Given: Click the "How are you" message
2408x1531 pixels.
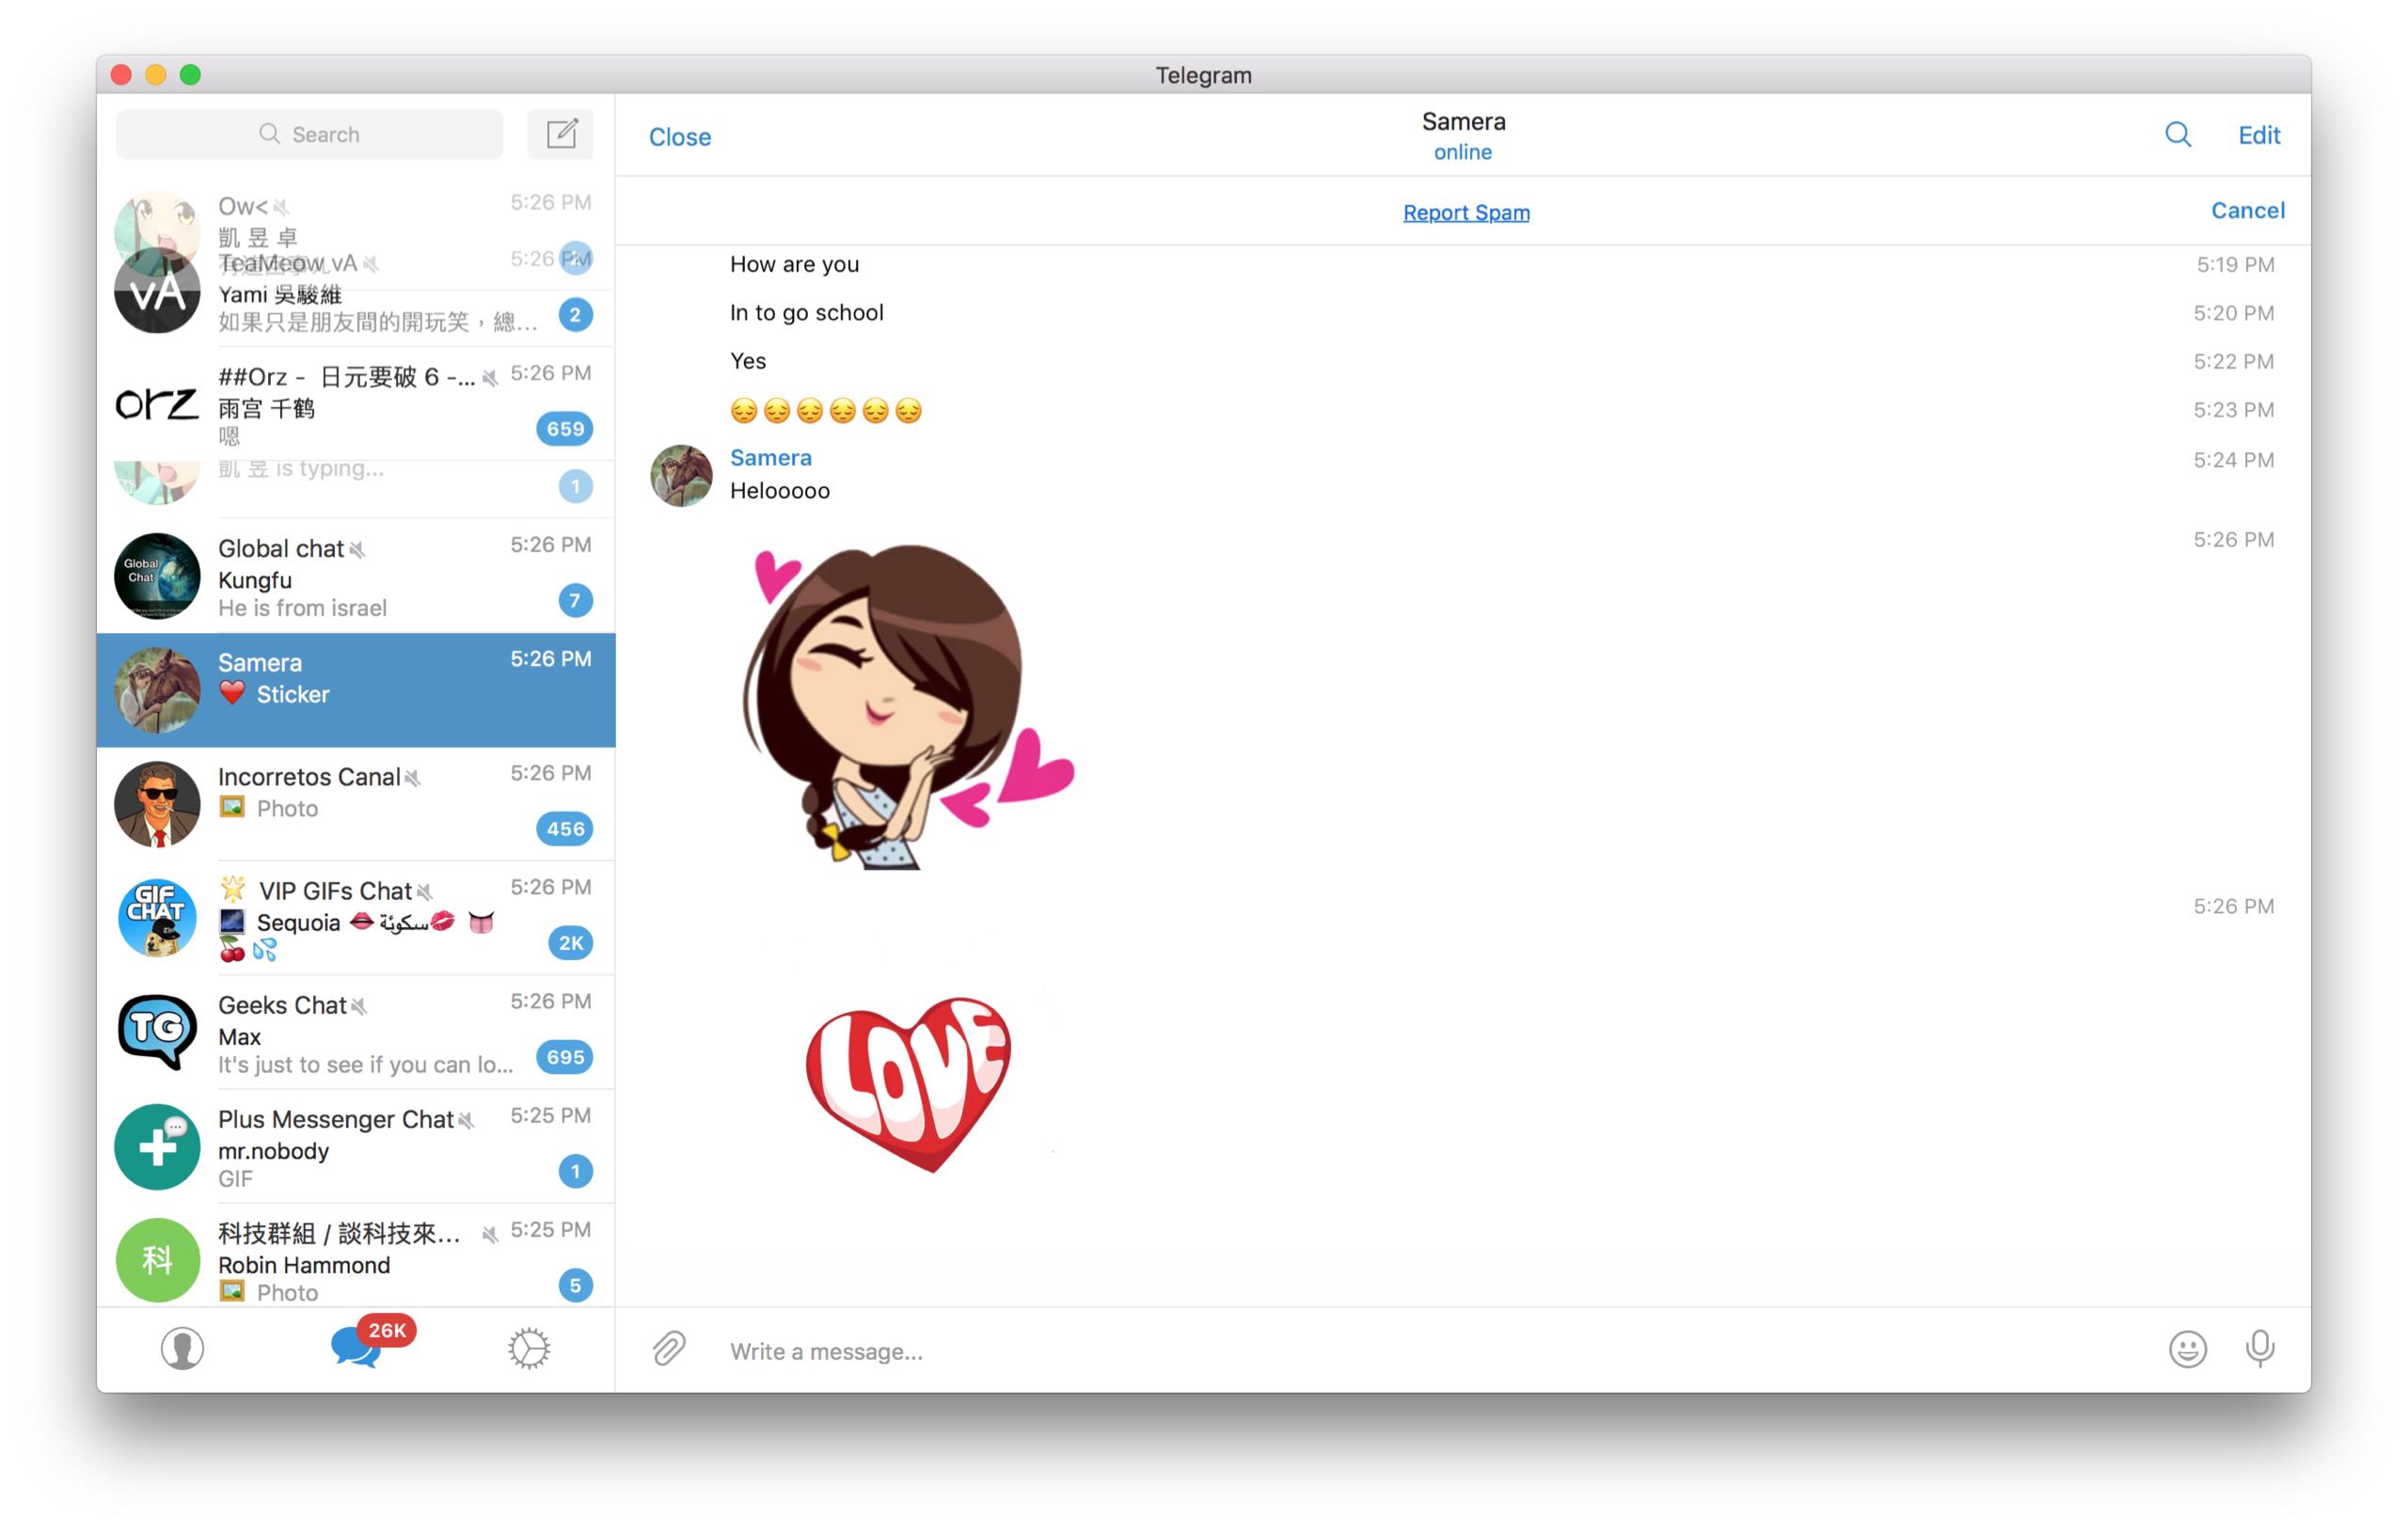Looking at the screenshot, I should click(794, 264).
